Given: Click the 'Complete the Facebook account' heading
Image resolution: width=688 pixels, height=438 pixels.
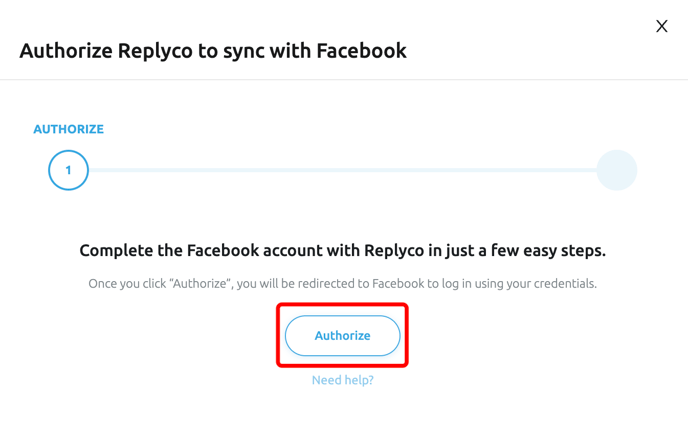Looking at the screenshot, I should pos(342,250).
